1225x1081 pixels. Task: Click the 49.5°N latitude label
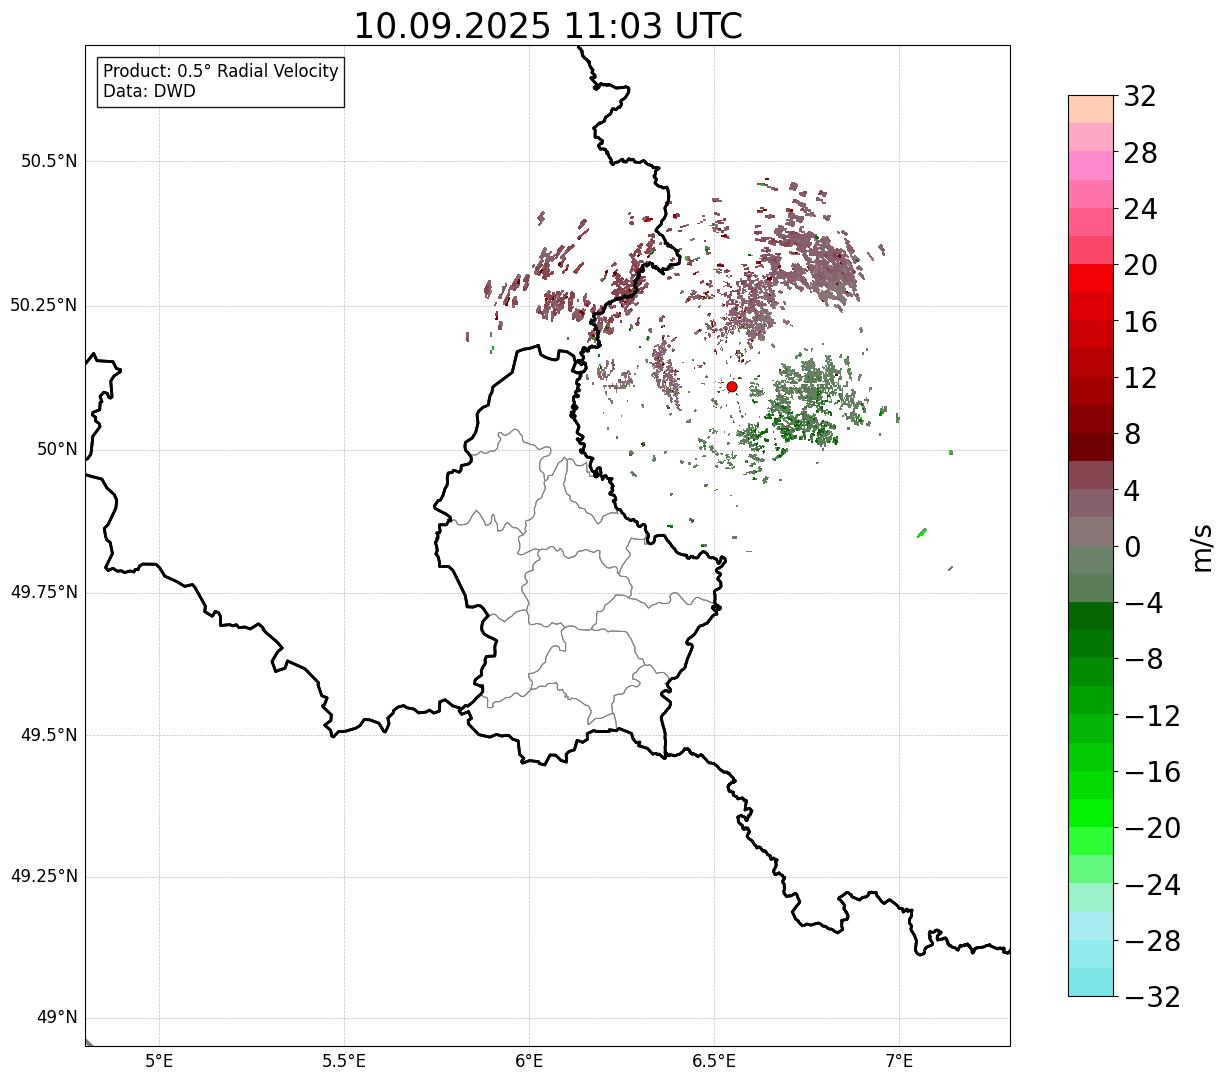tap(49, 735)
